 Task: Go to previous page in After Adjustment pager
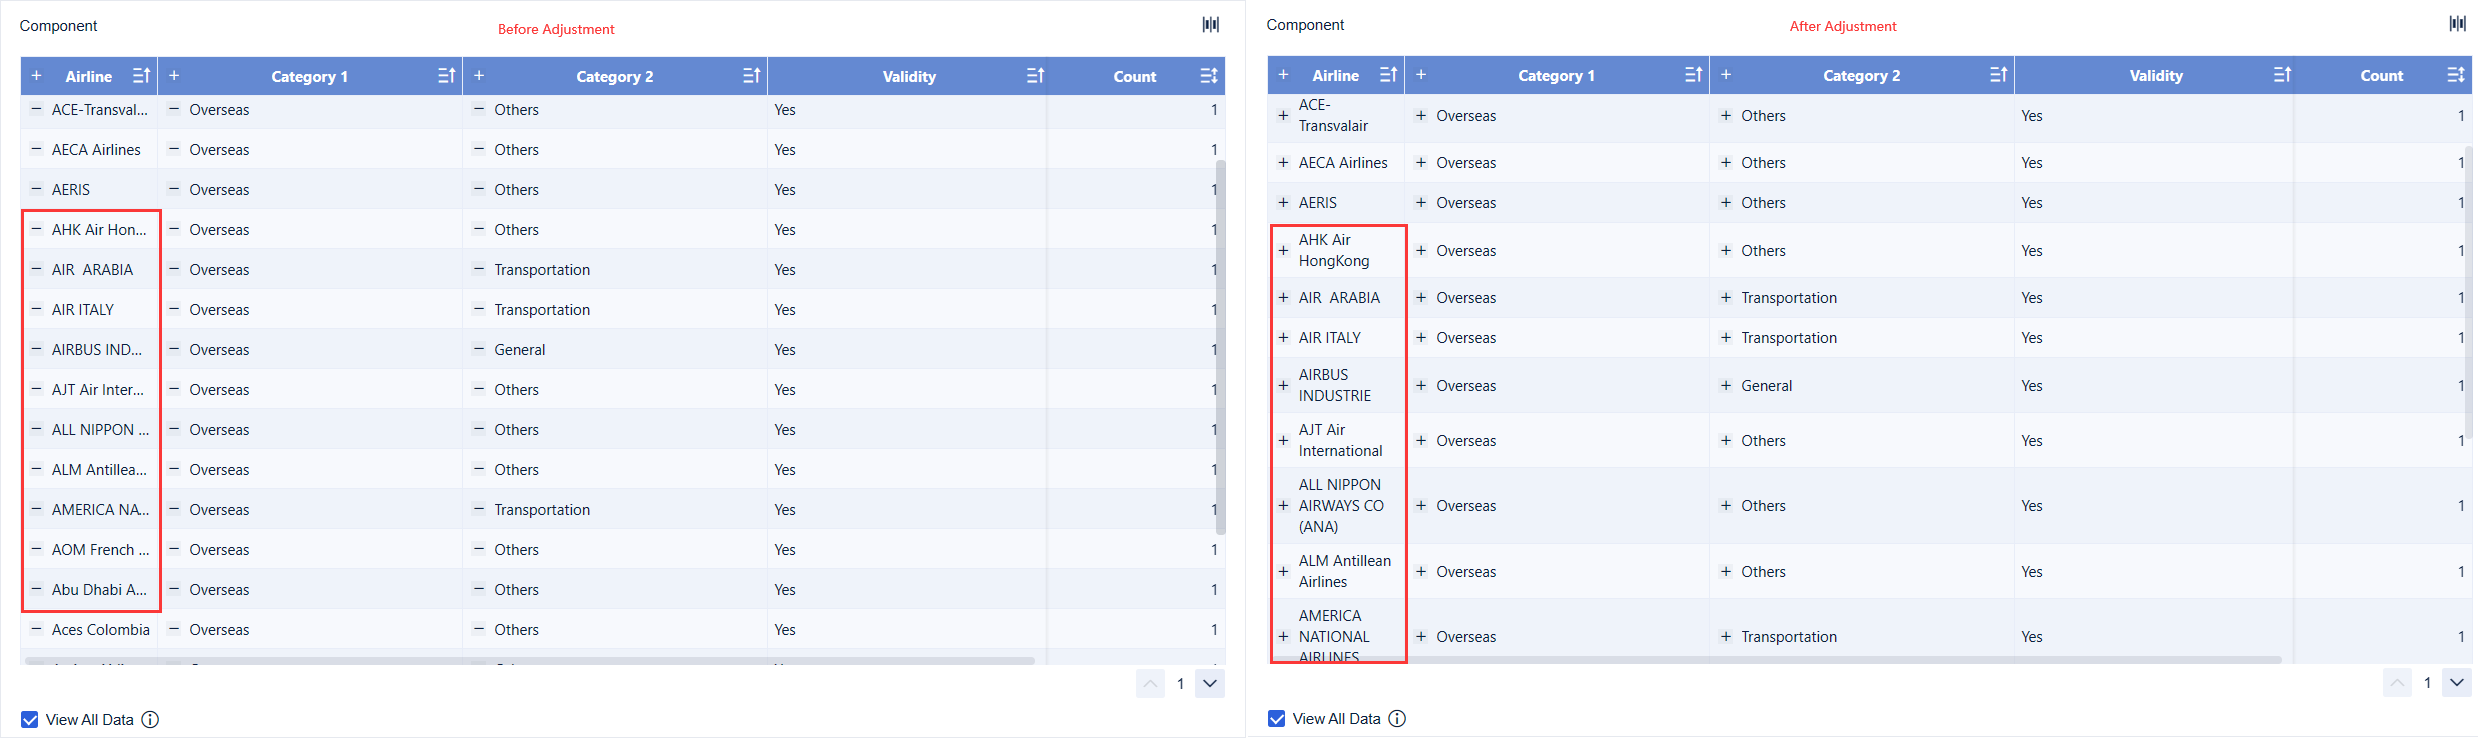[x=2397, y=683]
